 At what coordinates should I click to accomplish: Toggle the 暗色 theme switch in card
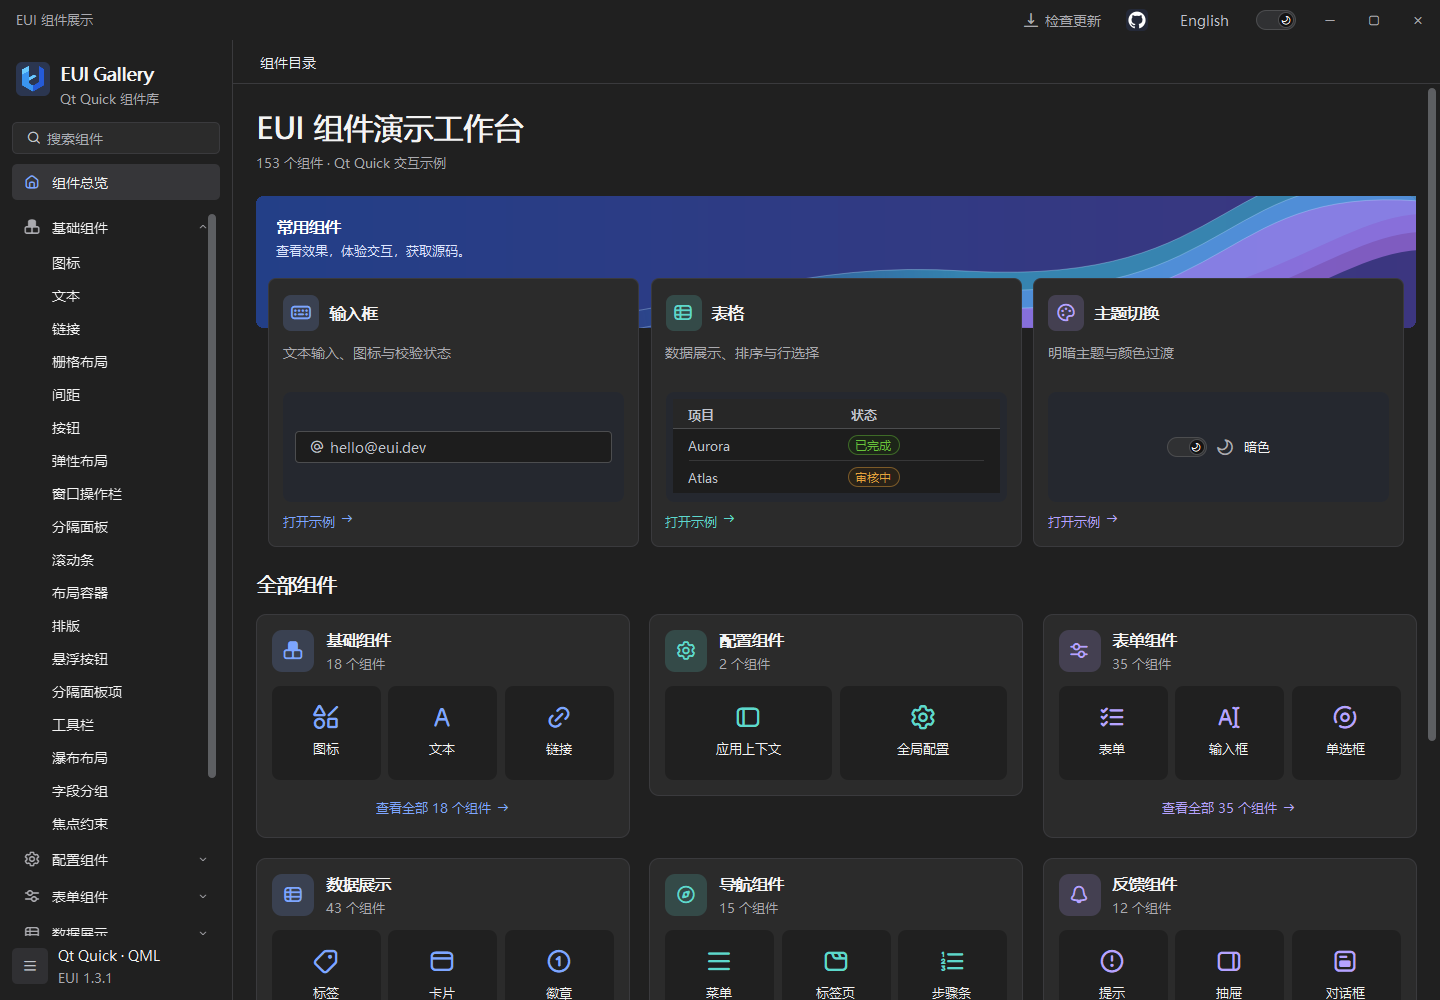[1187, 447]
